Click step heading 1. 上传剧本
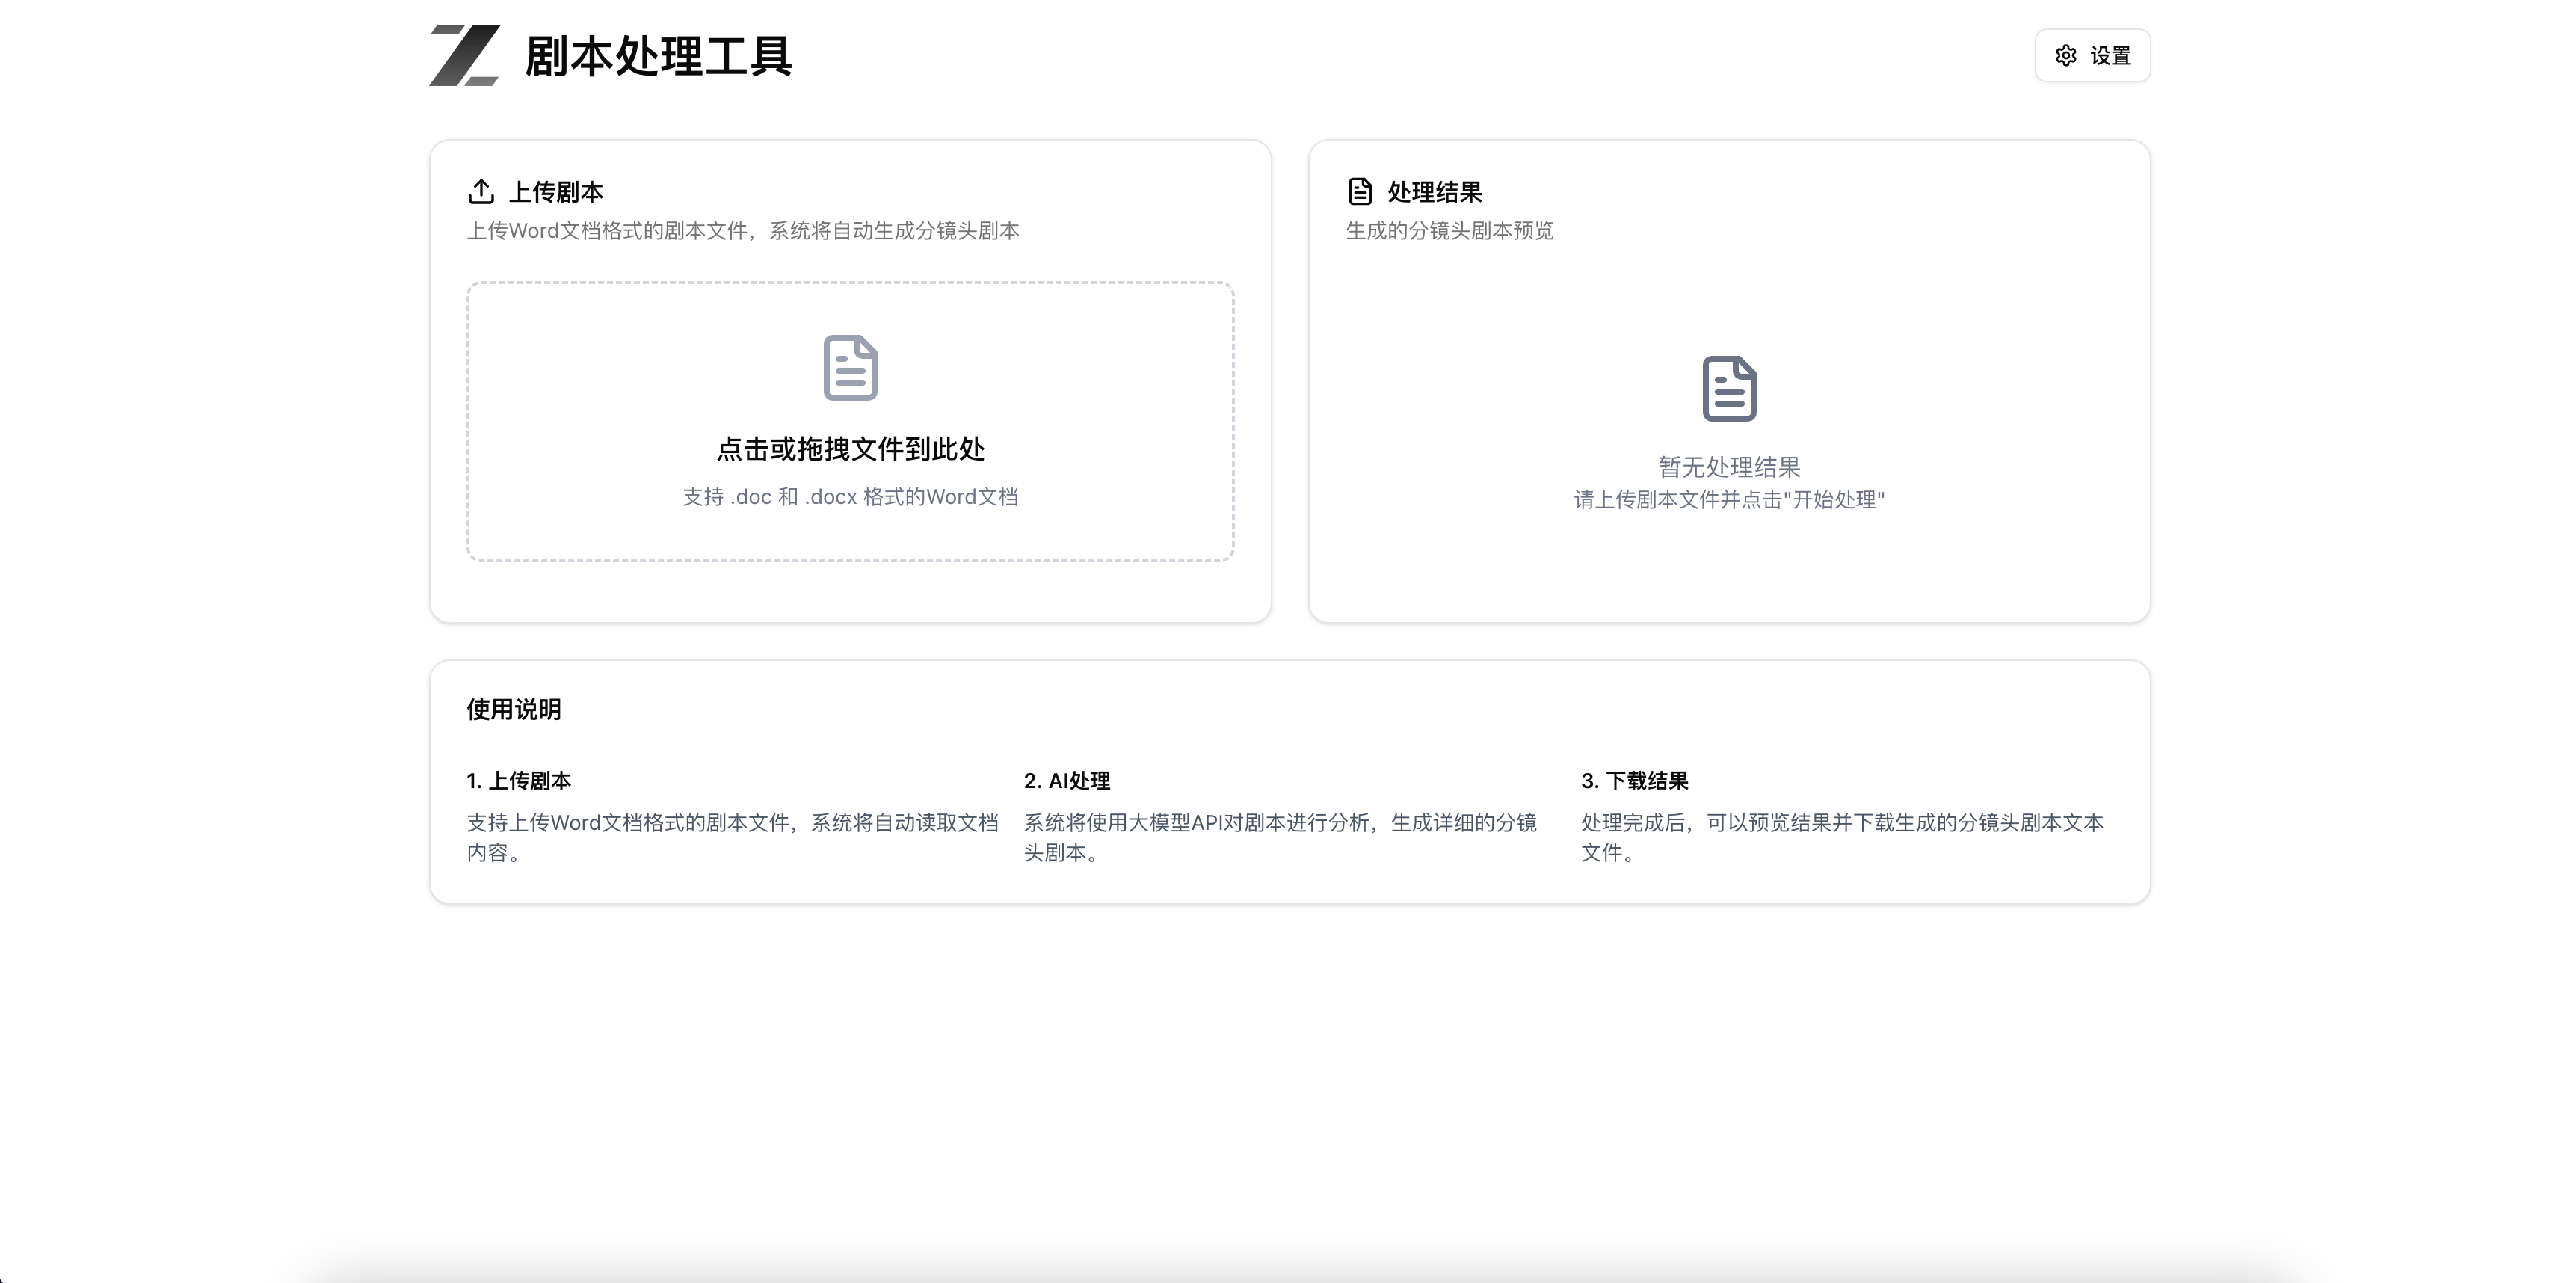The height and width of the screenshot is (1283, 2576). 519,780
